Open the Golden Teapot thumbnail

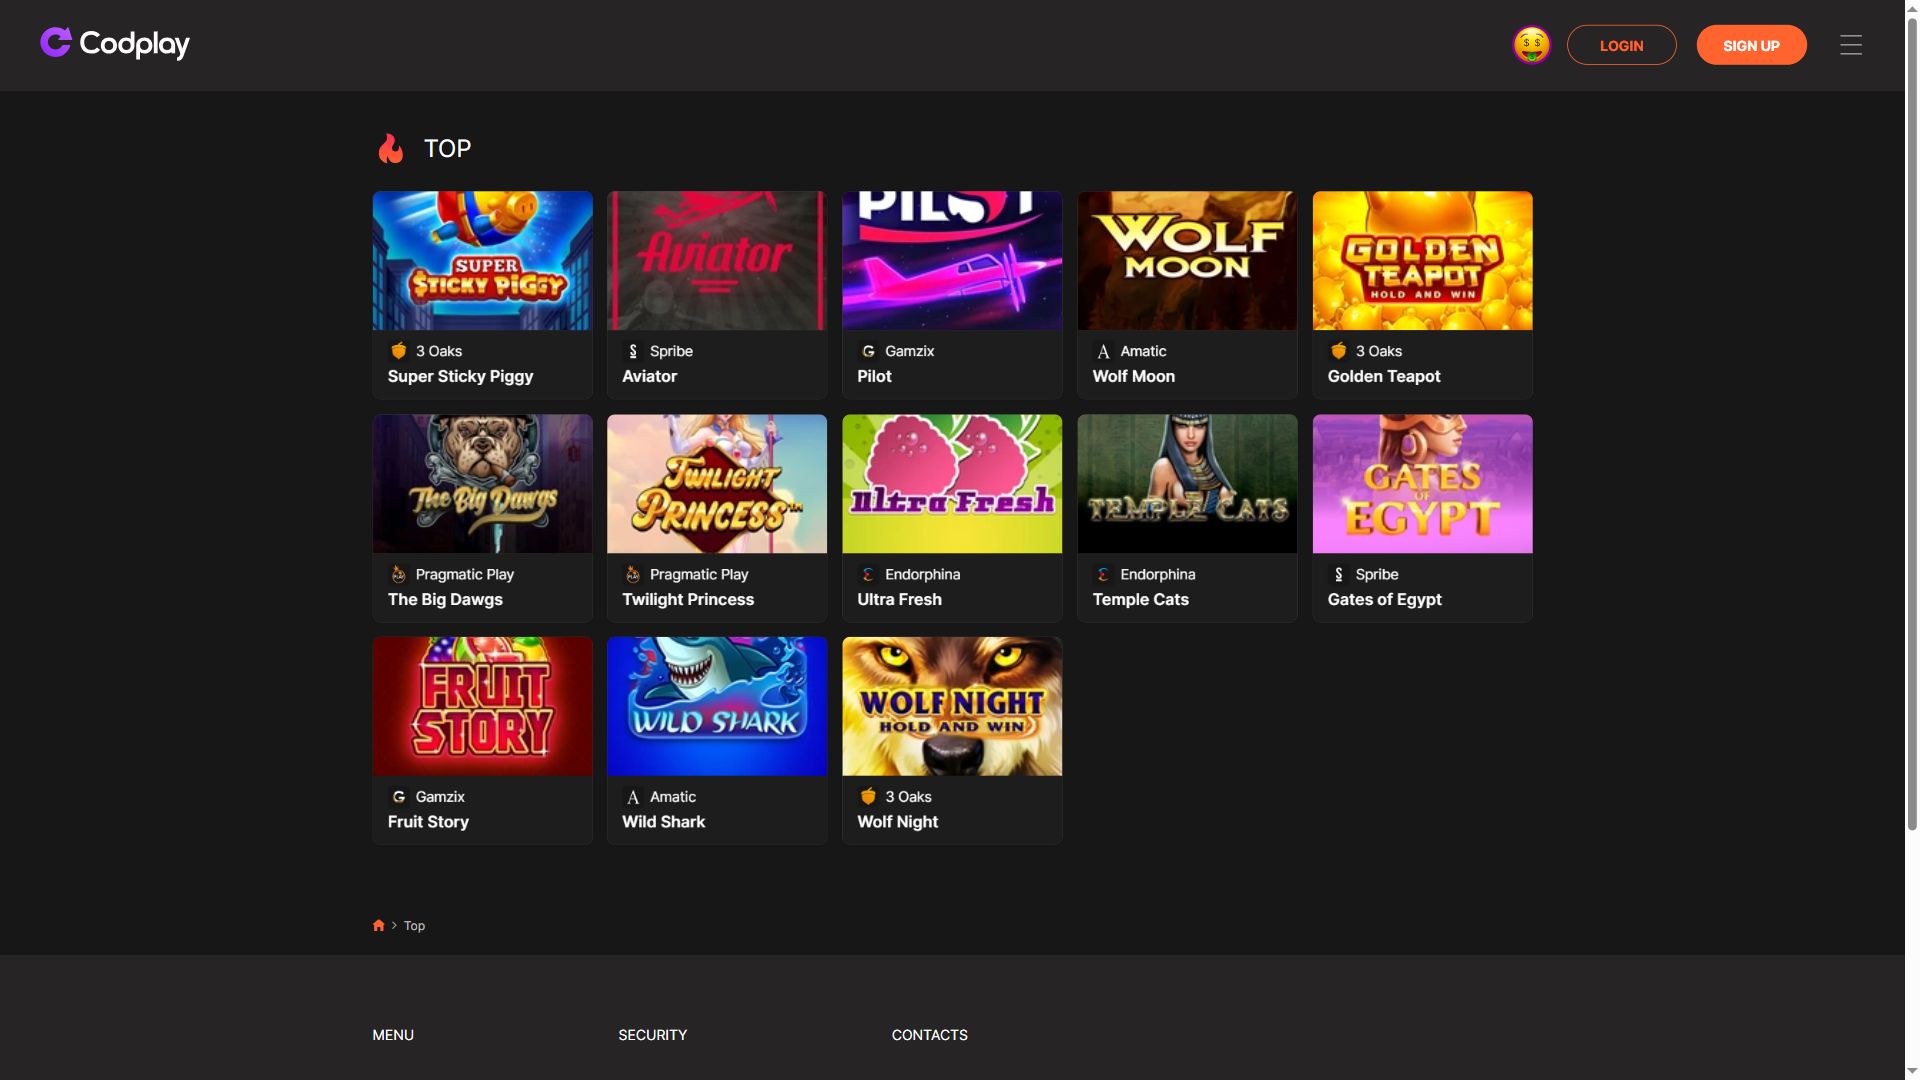tap(1422, 260)
